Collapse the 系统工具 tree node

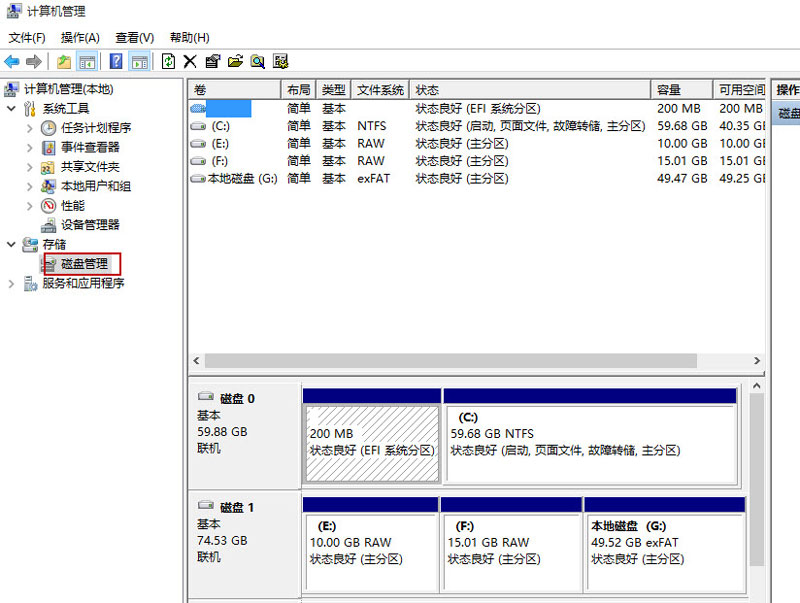tap(11, 108)
